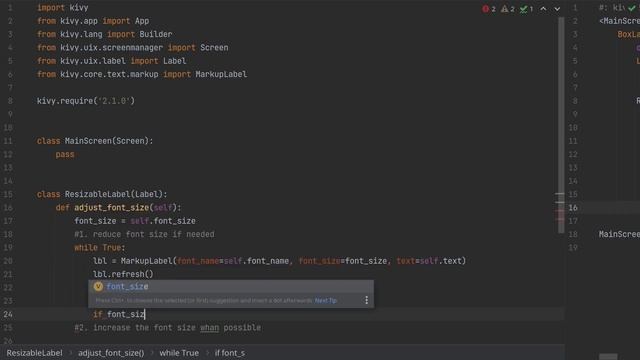Screen dimensions: 640x360
Task: Select font_size completion suggestion
Action: (x=231, y=287)
